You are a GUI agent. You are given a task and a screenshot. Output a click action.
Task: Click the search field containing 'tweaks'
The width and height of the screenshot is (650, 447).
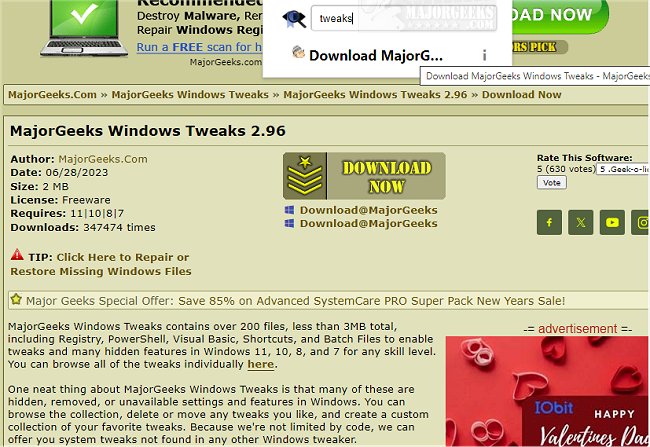coord(404,18)
